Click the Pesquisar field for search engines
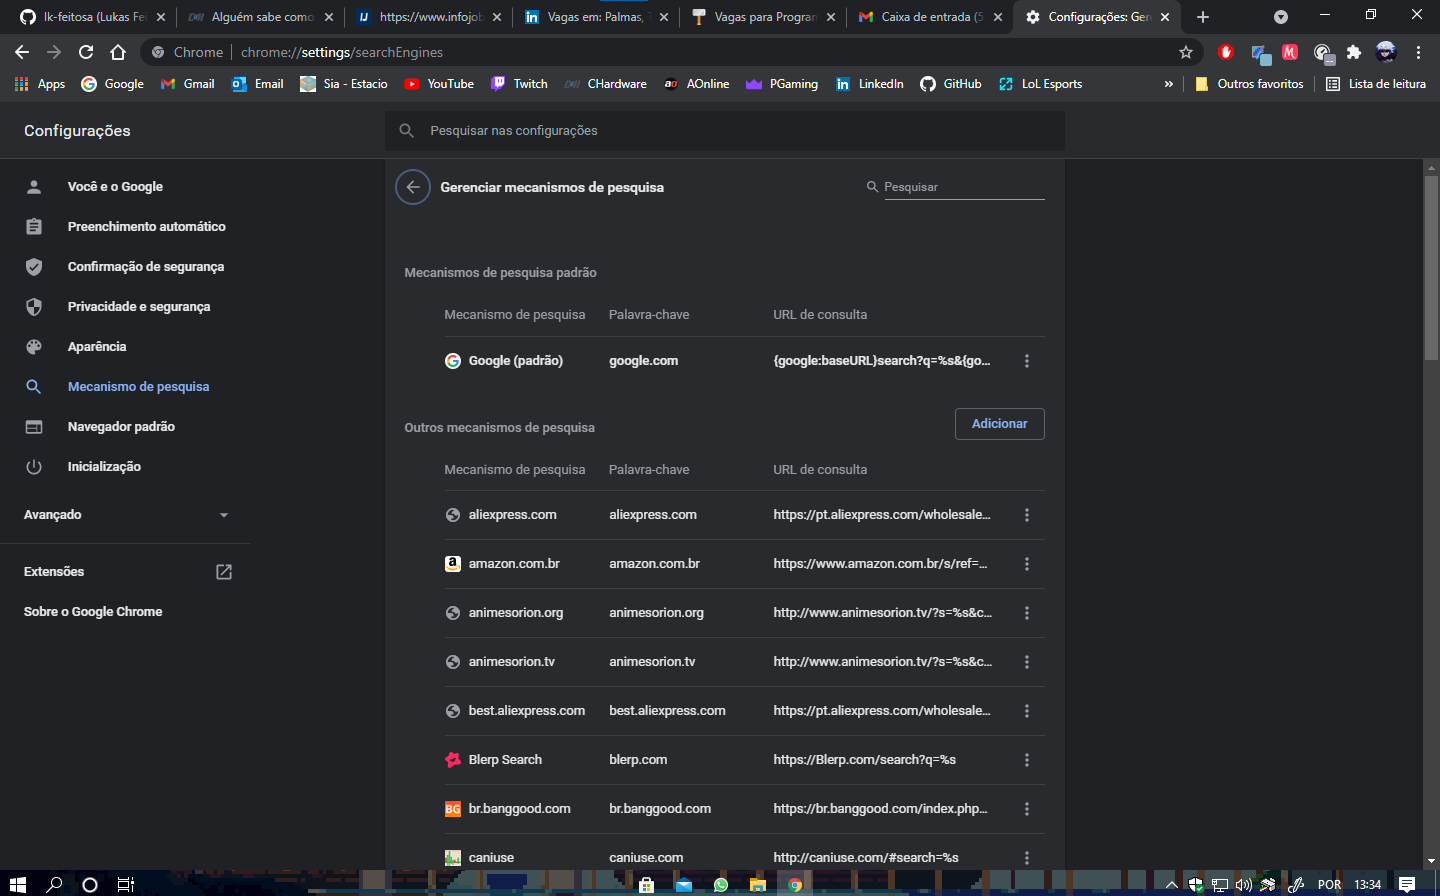This screenshot has width=1440, height=896. click(964, 187)
